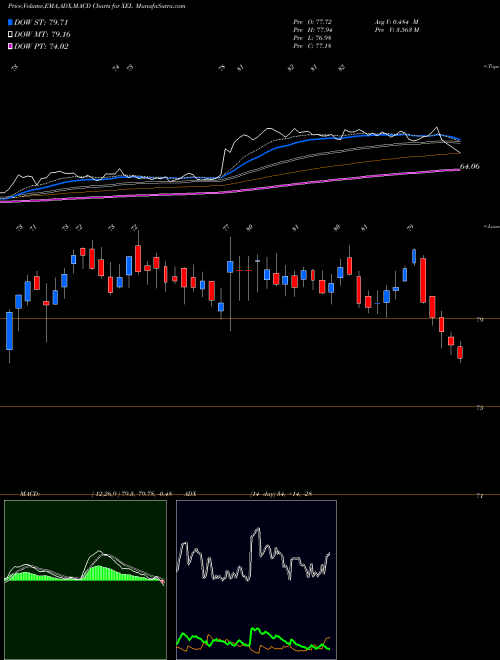This screenshot has height=660, width=500.
Task: Click the 'Pre H: 77.94' value
Action: 313,29
